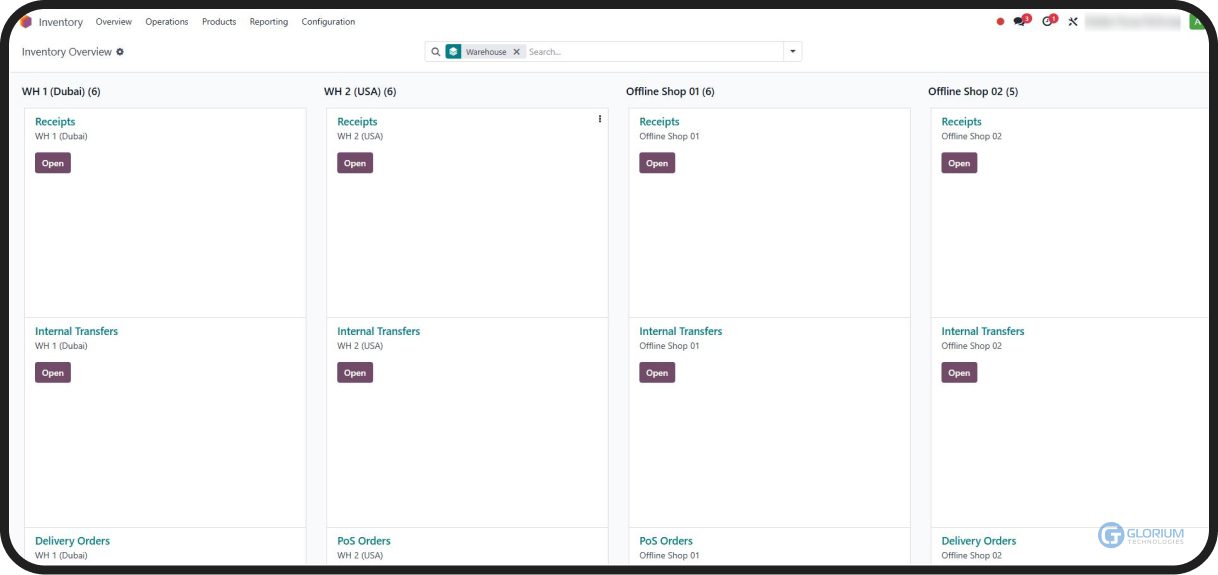Click the teal Warehouse group-by layers icon
Image resolution: width=1218 pixels, height=575 pixels.
tap(454, 52)
